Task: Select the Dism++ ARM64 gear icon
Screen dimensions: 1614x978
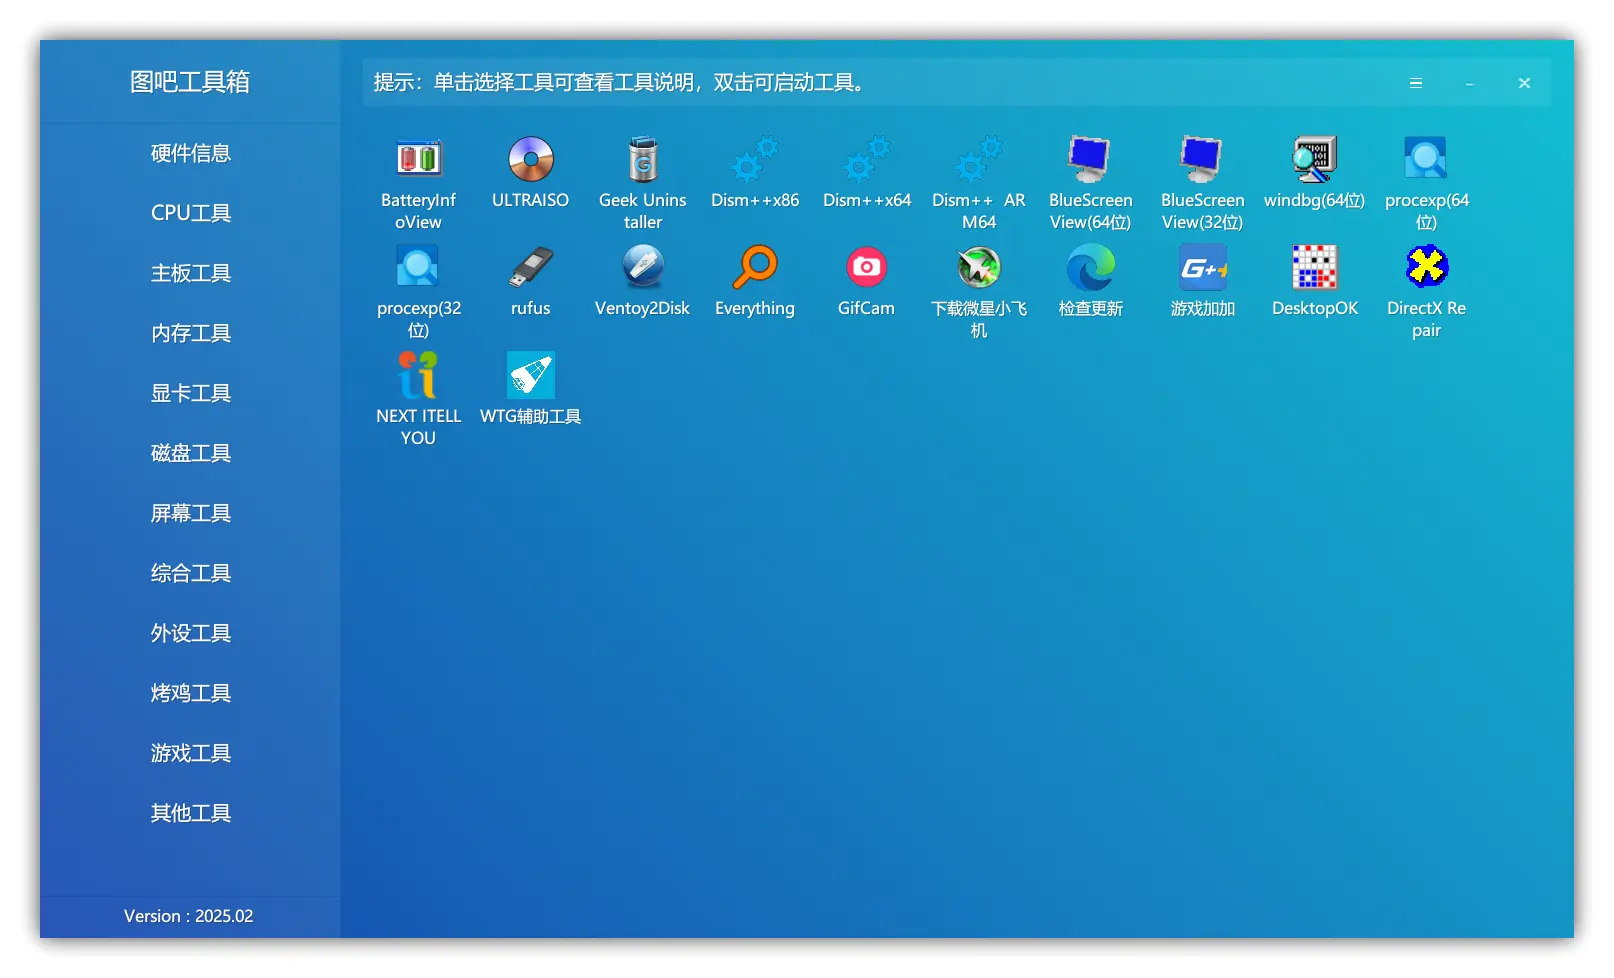Action: click(979, 159)
